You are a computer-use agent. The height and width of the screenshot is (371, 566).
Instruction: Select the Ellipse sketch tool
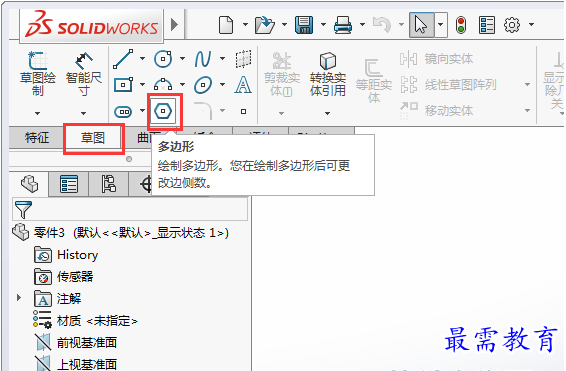(203, 85)
